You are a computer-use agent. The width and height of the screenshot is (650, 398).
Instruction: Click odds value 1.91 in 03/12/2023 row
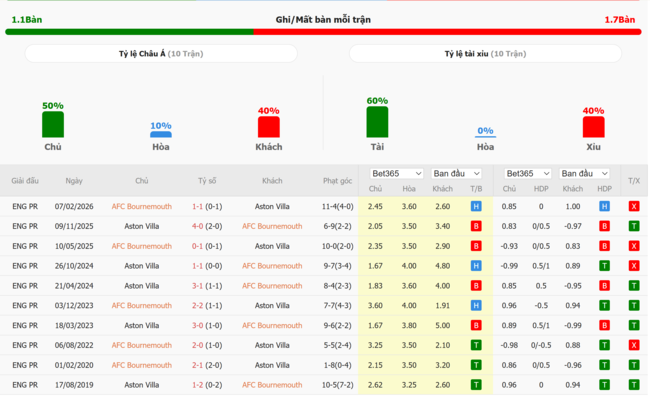[442, 306]
